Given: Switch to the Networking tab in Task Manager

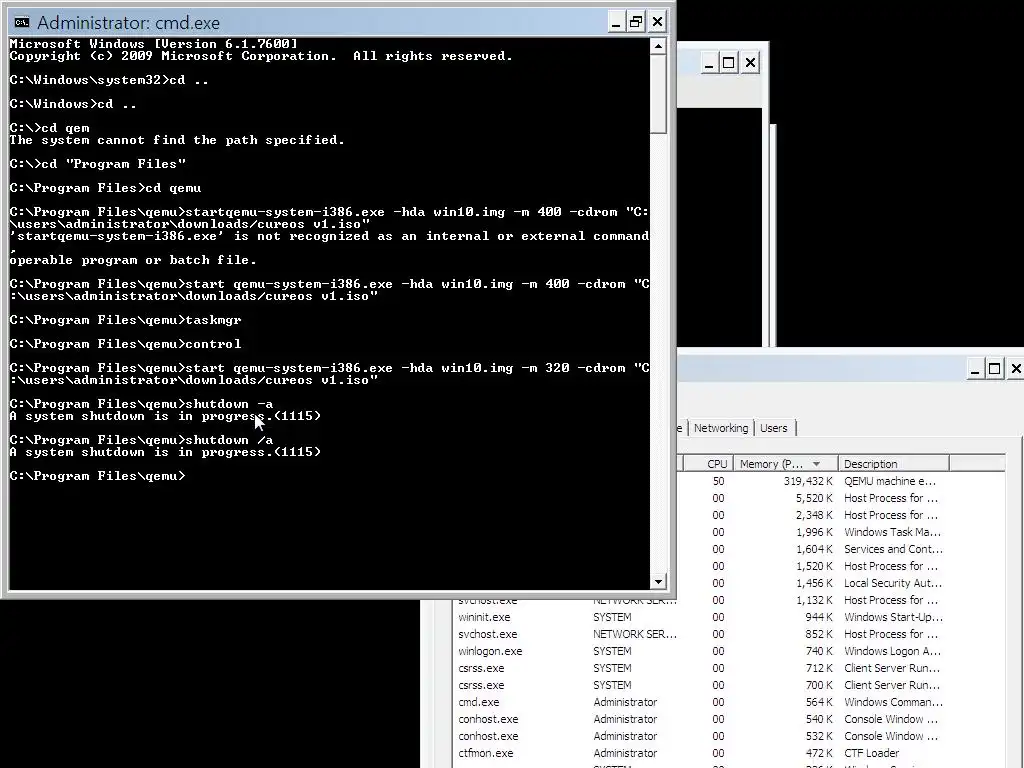Looking at the screenshot, I should click(x=721, y=428).
